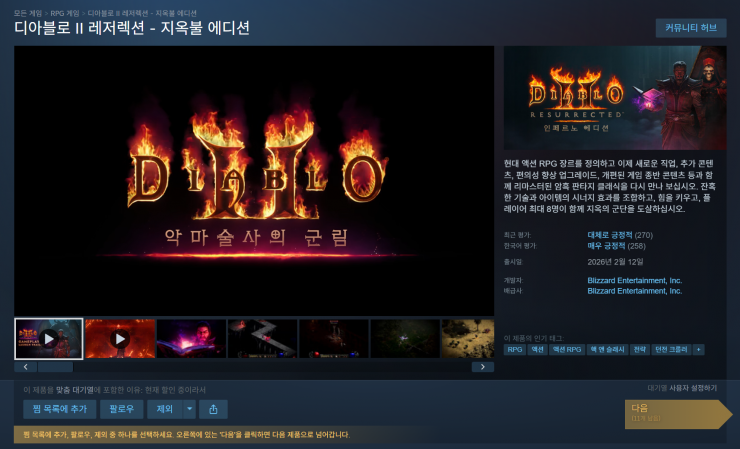Select the 핵 앤 슬래시 tag
740x449 pixels.
[607, 349]
